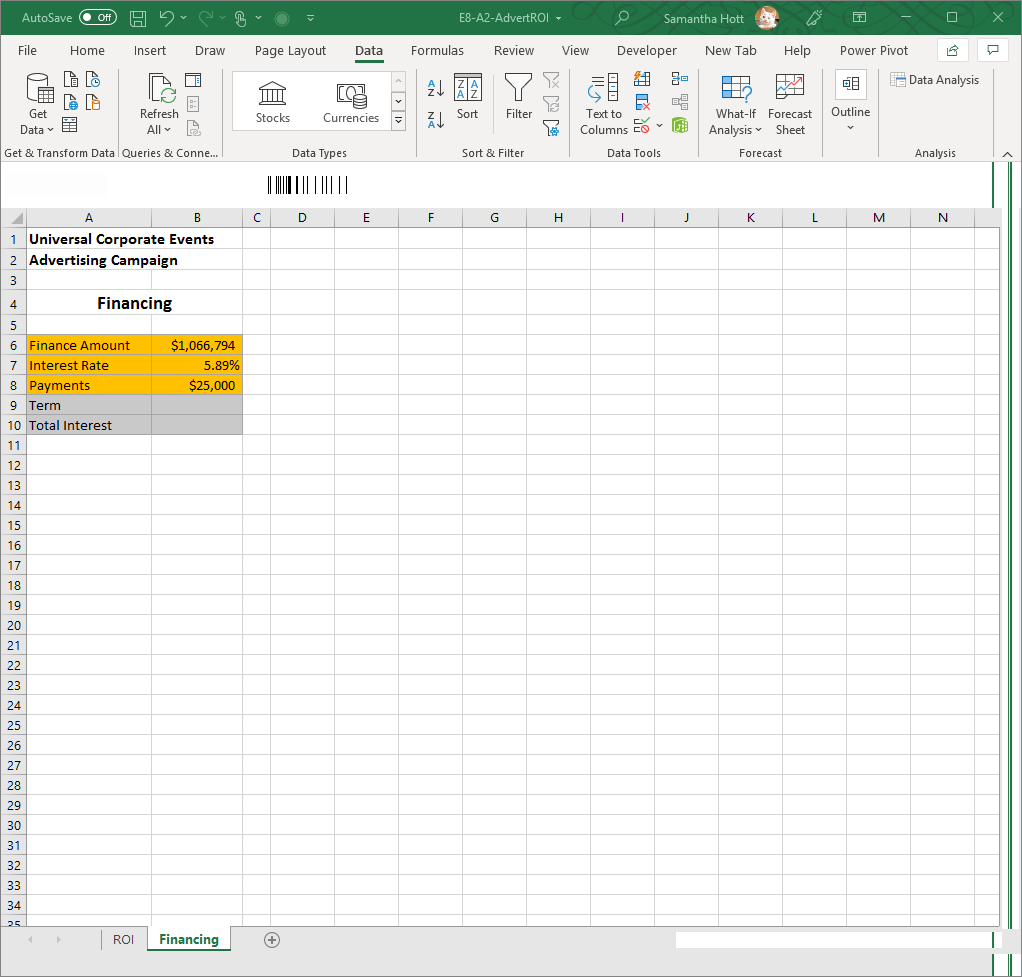Apply a Filter to the data
Image resolution: width=1022 pixels, height=977 pixels.
518,100
